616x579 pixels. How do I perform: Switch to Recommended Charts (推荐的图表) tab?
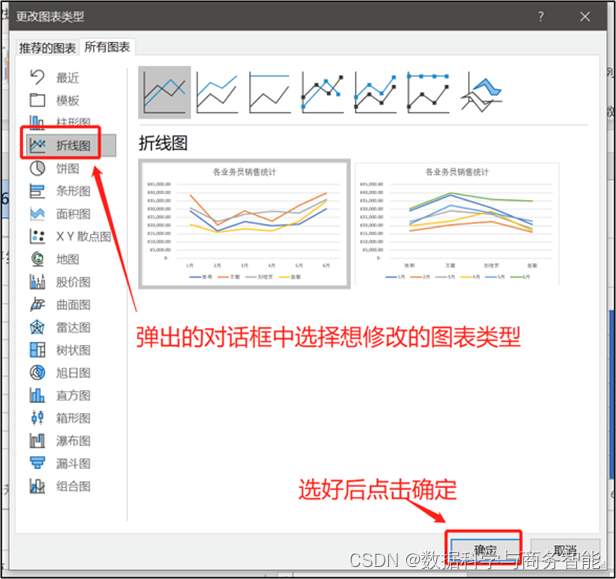(x=47, y=48)
